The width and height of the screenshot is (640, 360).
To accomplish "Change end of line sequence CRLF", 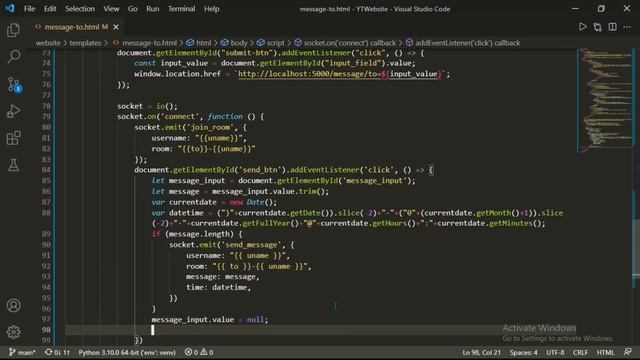I will (x=580, y=352).
